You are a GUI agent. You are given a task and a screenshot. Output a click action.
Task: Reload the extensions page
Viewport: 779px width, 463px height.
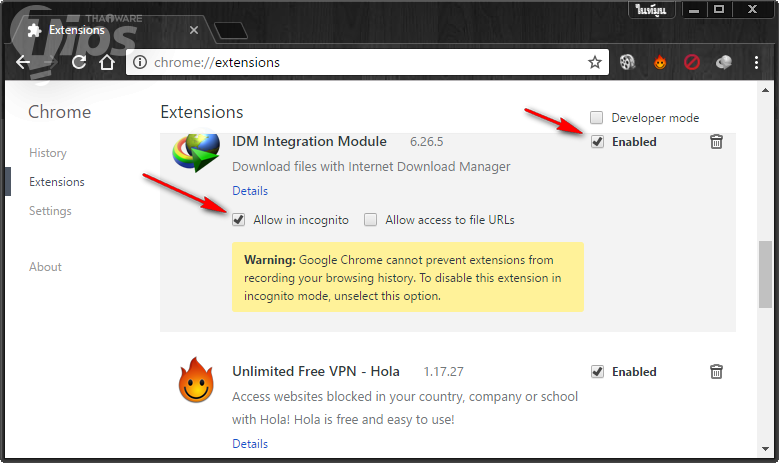[77, 62]
